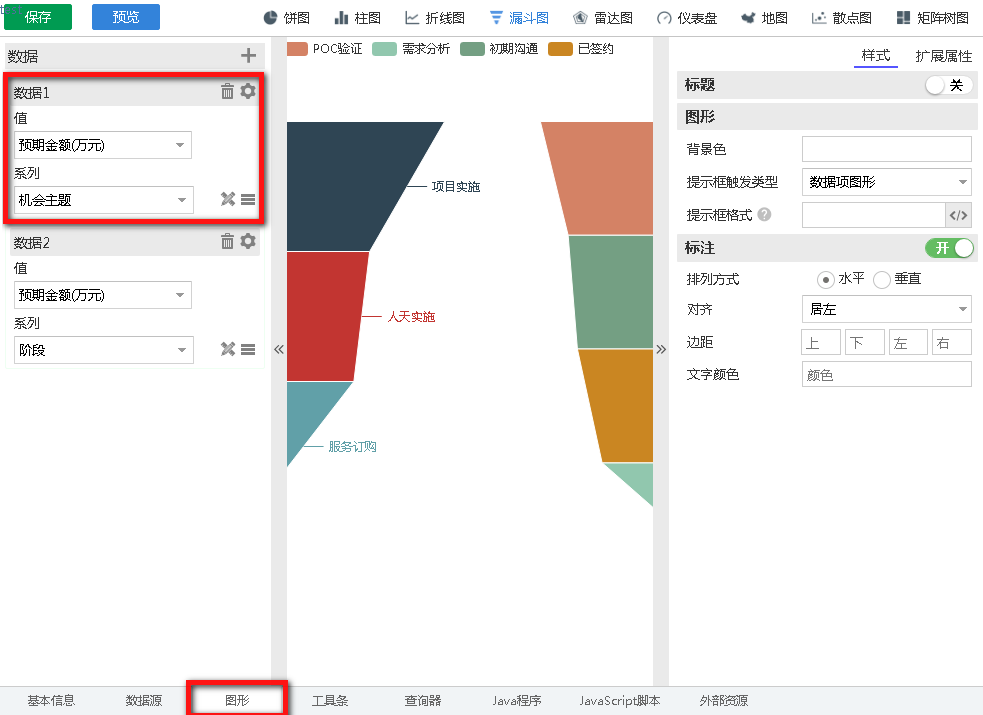Select the 饼图 pie chart type

(286, 18)
